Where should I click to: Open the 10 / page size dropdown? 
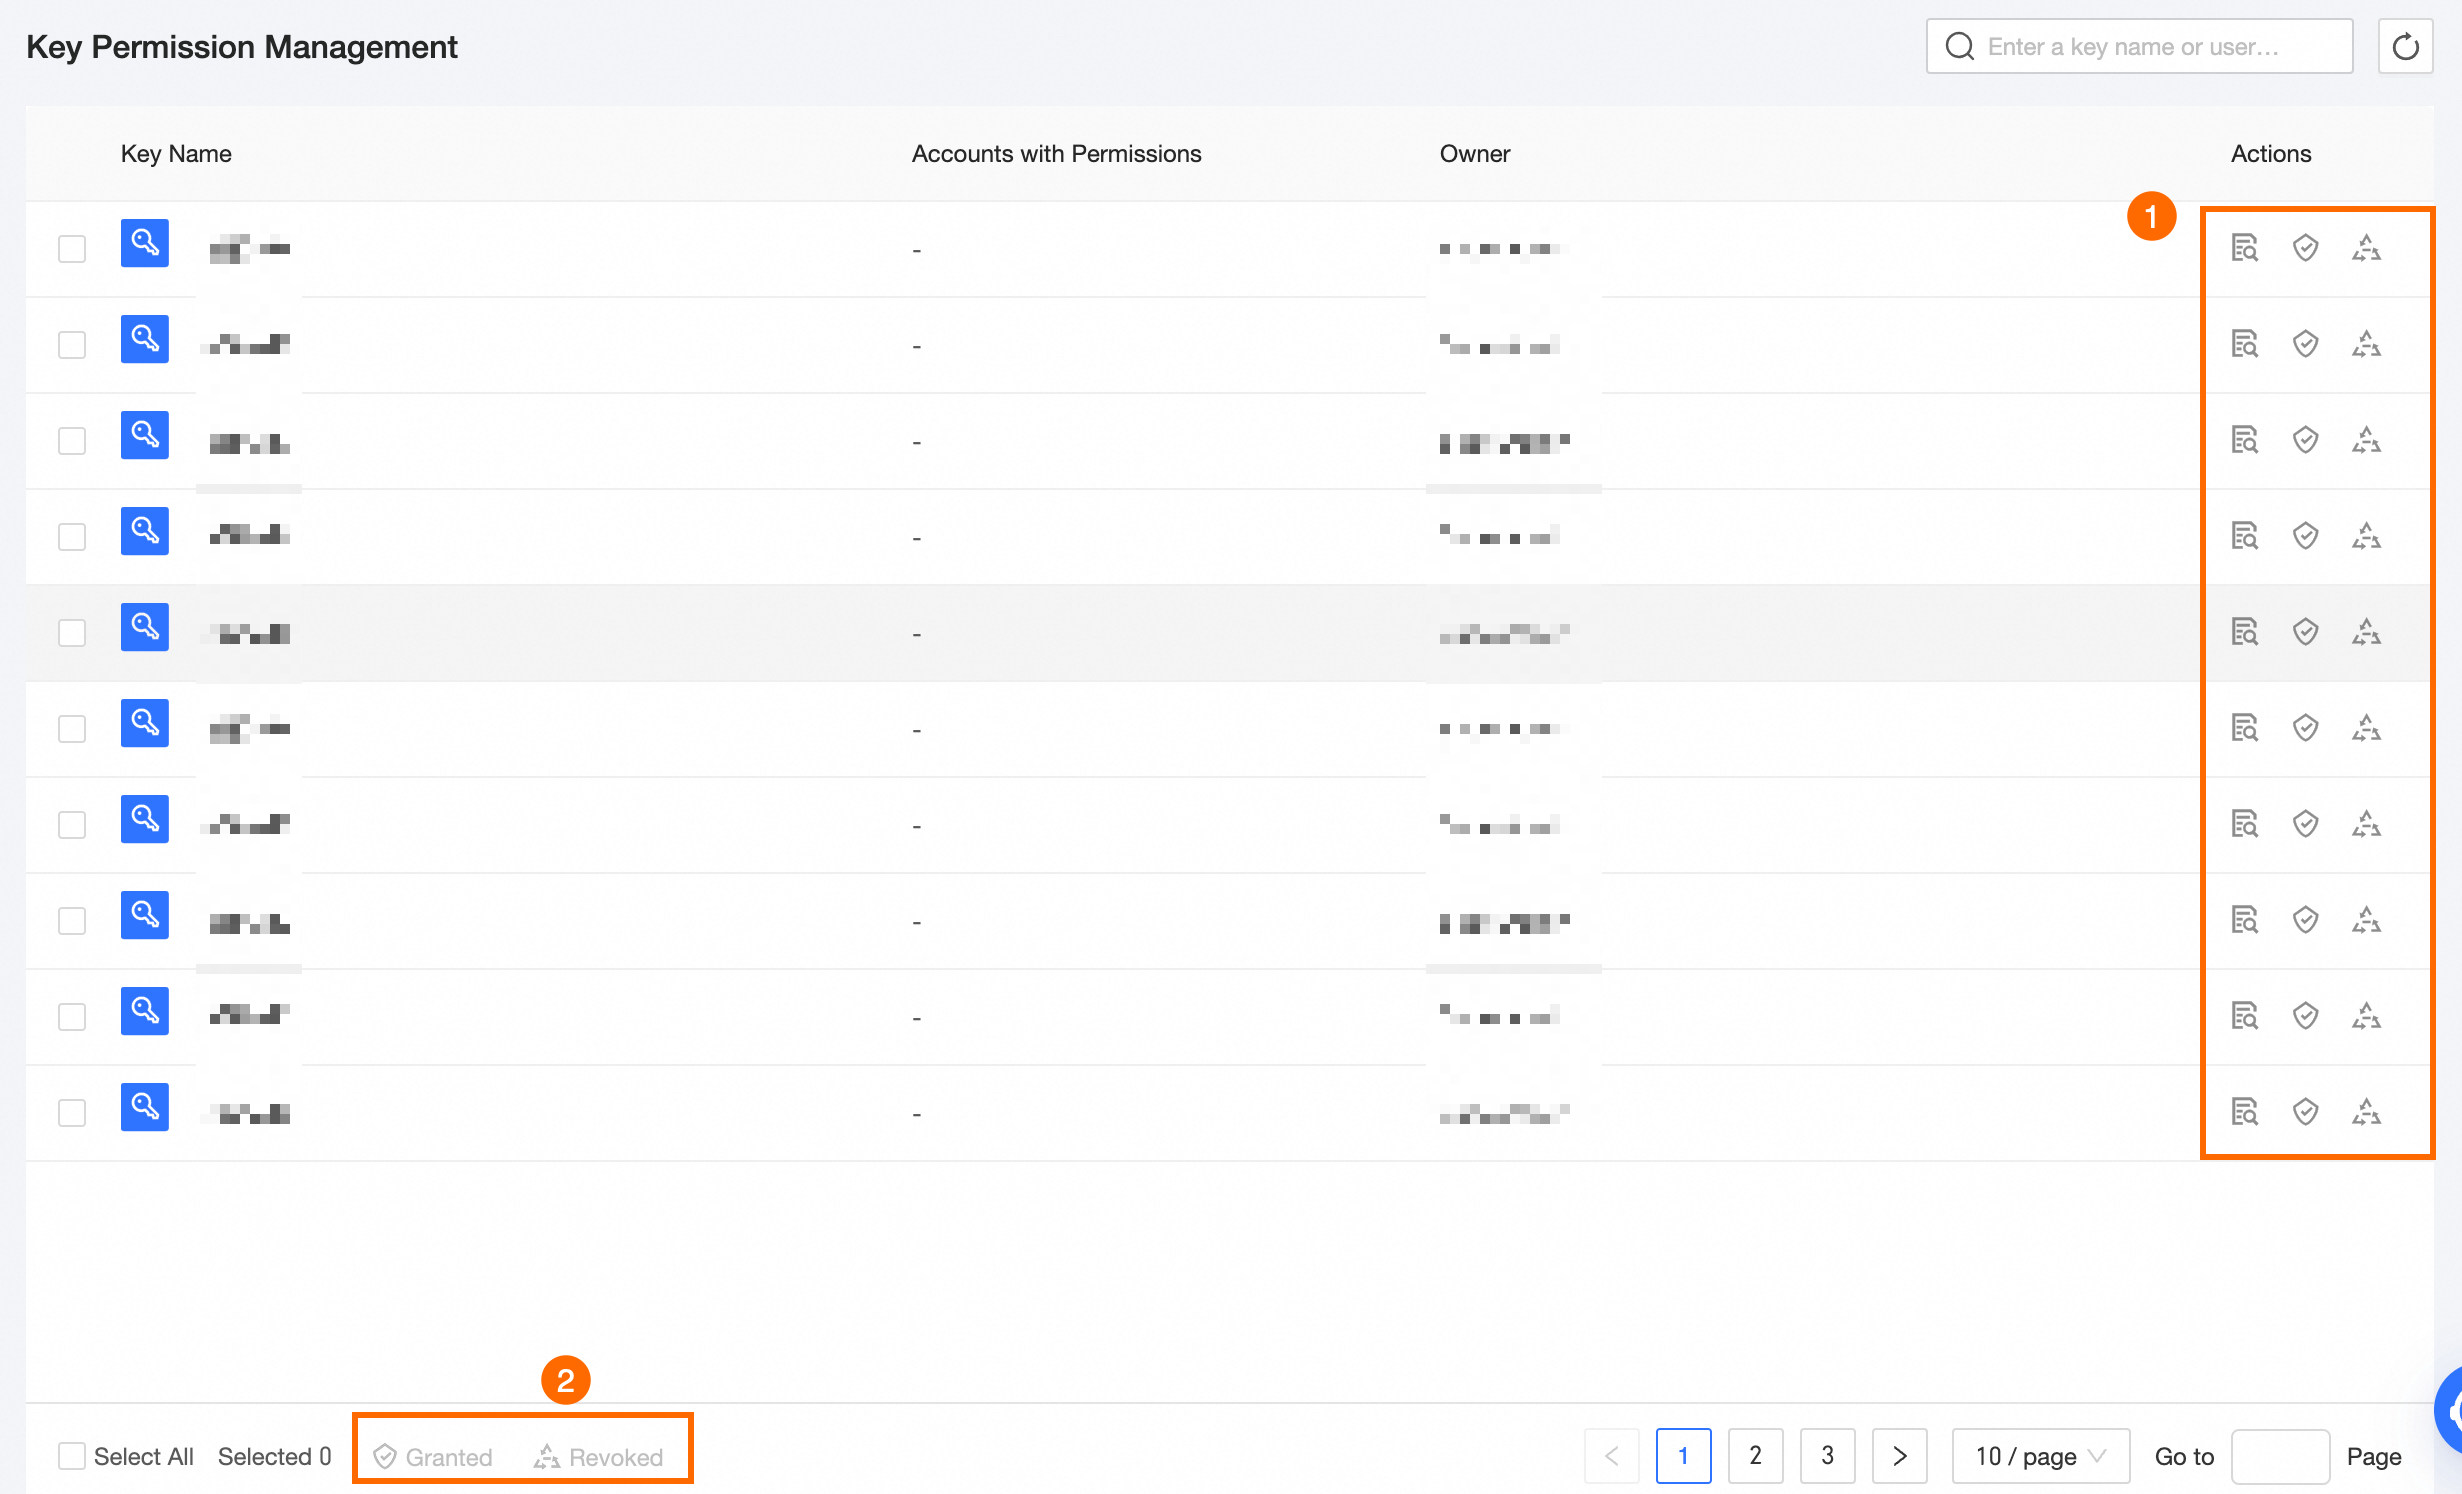pyautogui.click(x=2040, y=1456)
